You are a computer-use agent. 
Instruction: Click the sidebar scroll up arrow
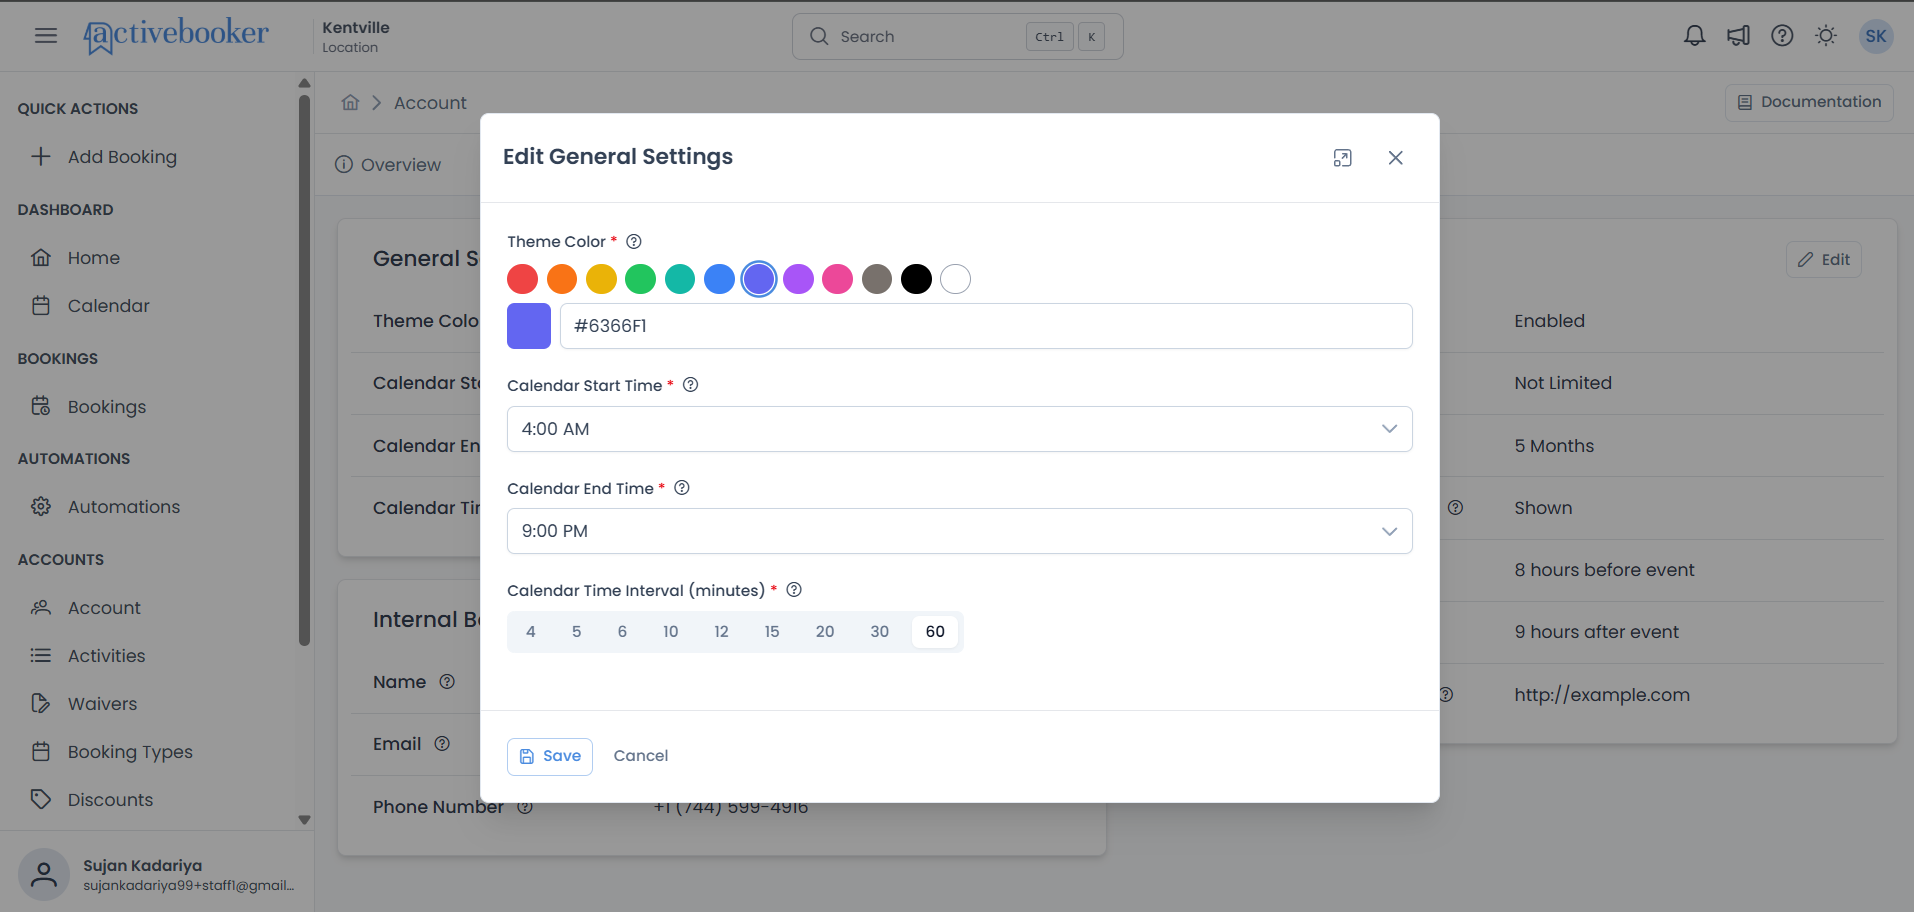305,83
